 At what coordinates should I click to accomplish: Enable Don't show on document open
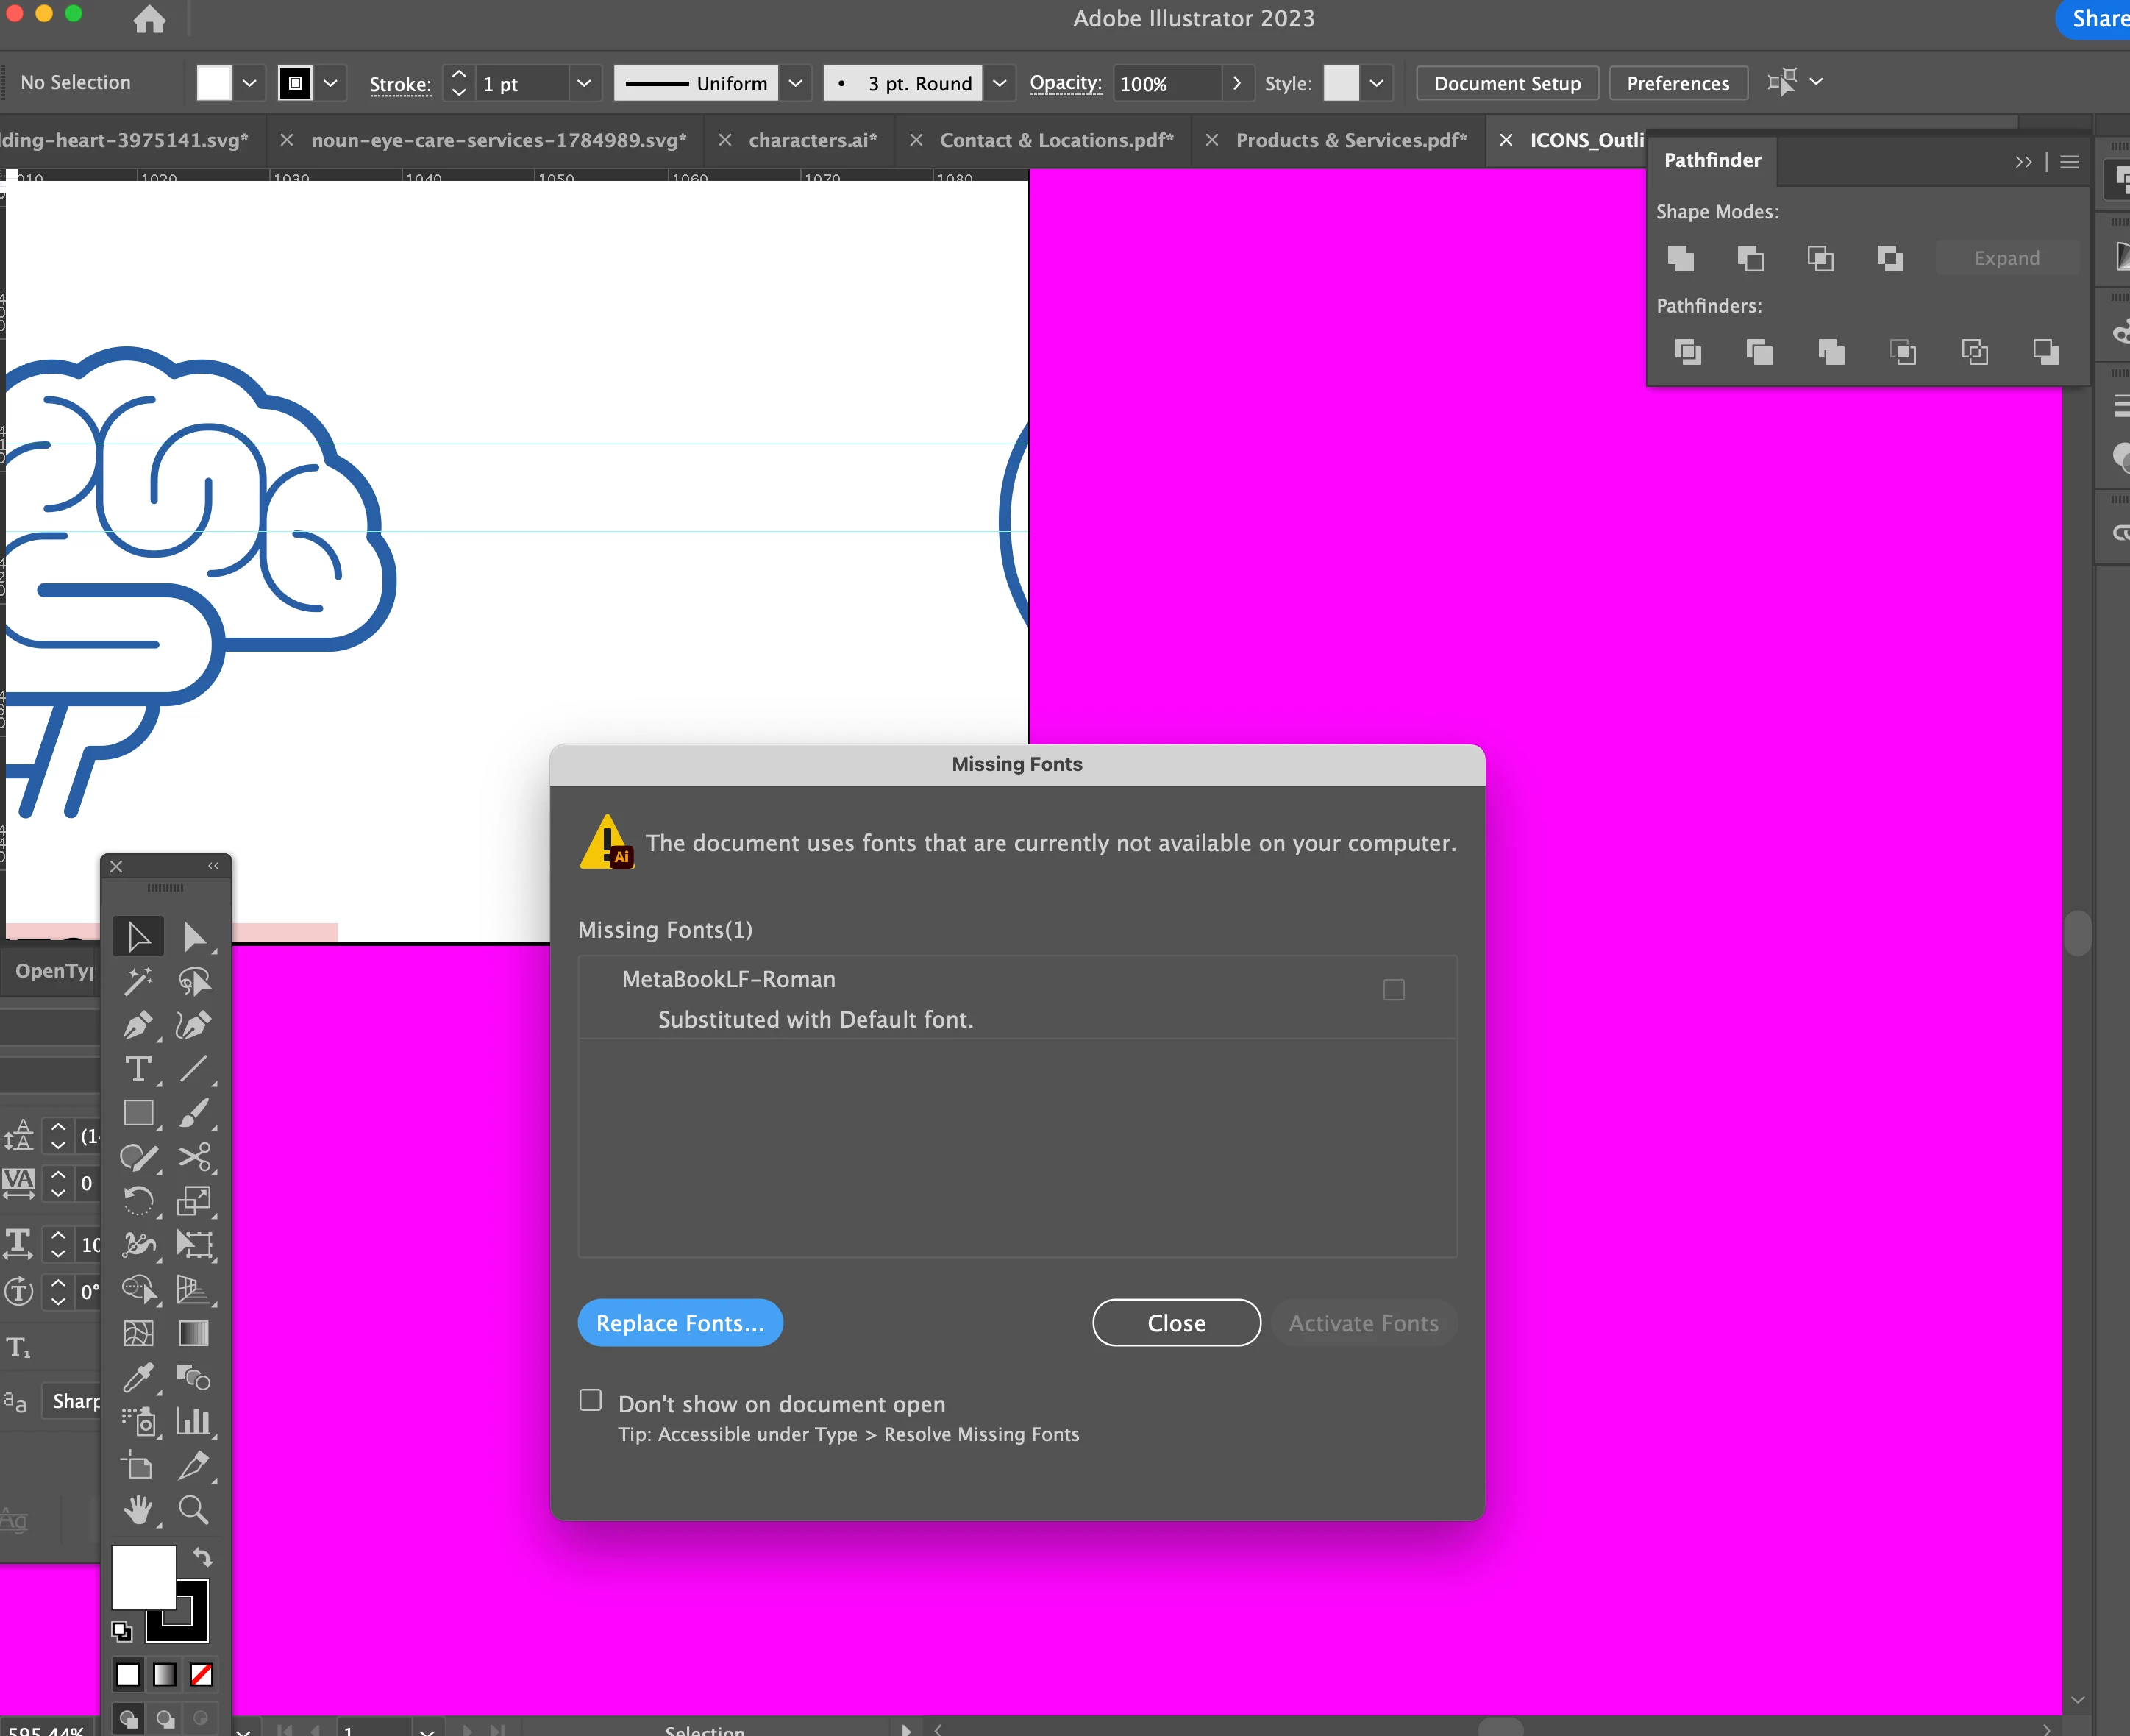[591, 1400]
